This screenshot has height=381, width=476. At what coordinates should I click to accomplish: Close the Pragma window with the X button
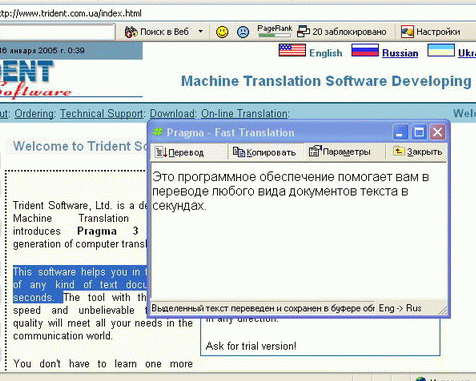coord(437,132)
